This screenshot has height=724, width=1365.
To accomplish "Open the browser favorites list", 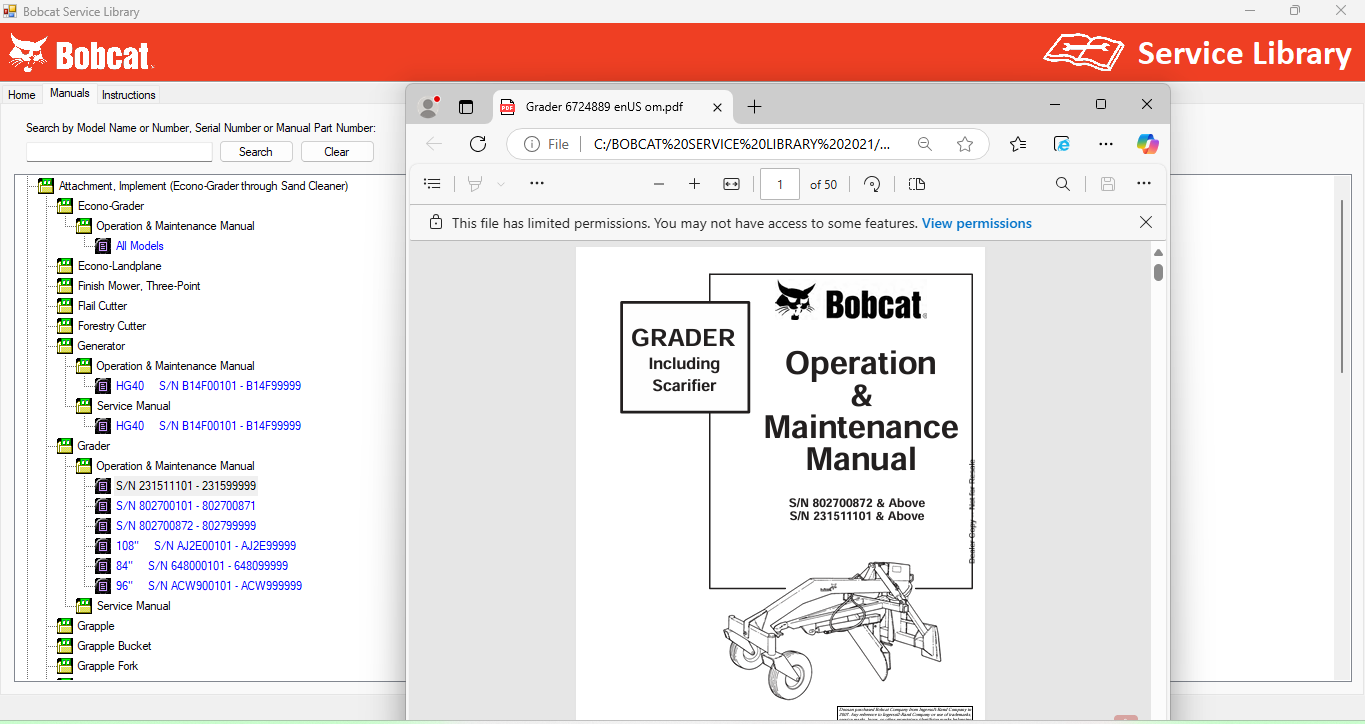I will (x=1018, y=144).
